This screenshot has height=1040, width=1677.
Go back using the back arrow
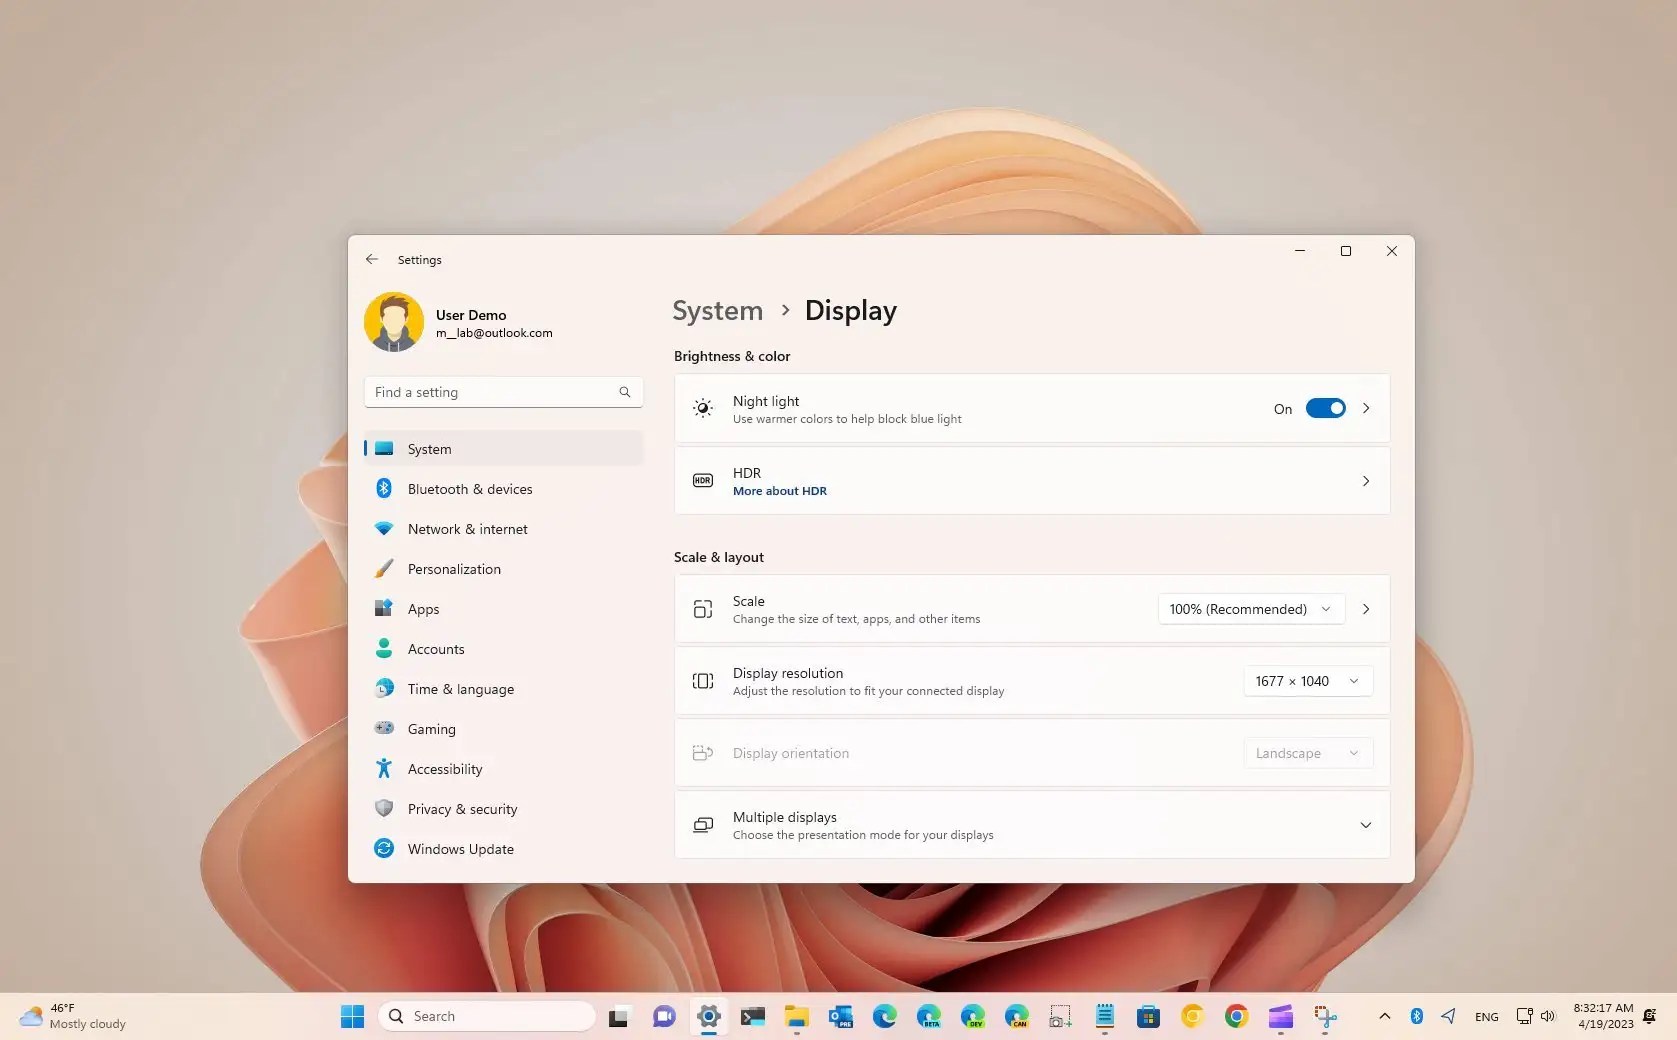click(x=371, y=259)
